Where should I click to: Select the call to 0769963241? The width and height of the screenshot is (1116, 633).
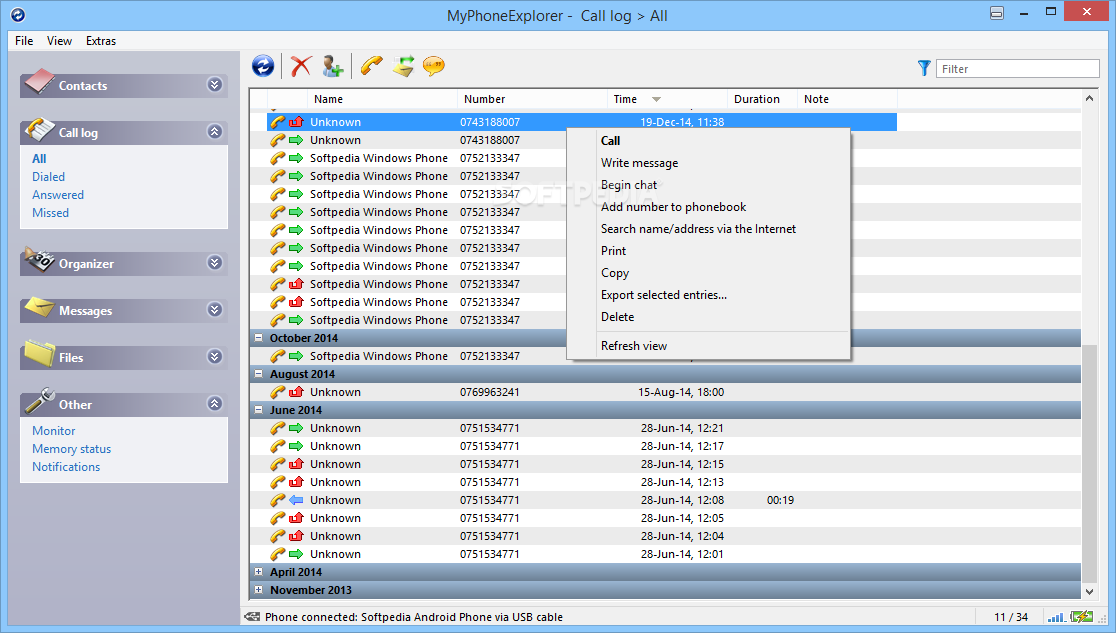pyautogui.click(x=665, y=392)
